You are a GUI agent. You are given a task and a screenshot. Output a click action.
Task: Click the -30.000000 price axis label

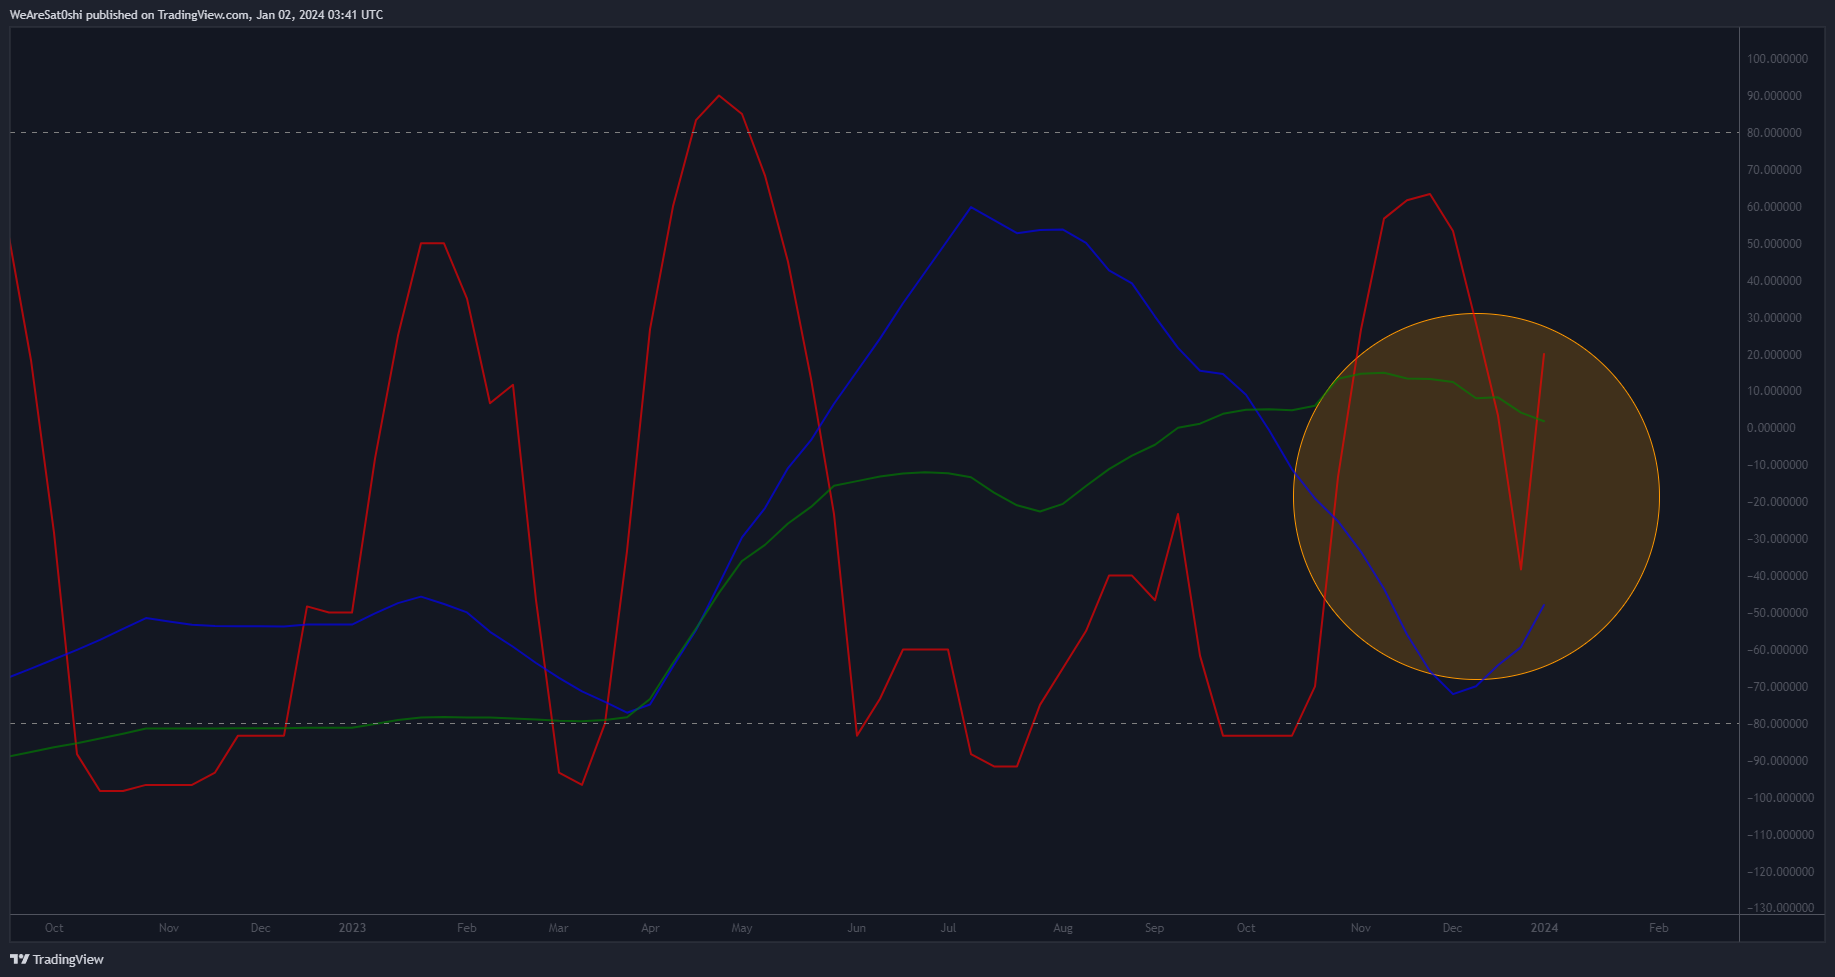(x=1777, y=539)
